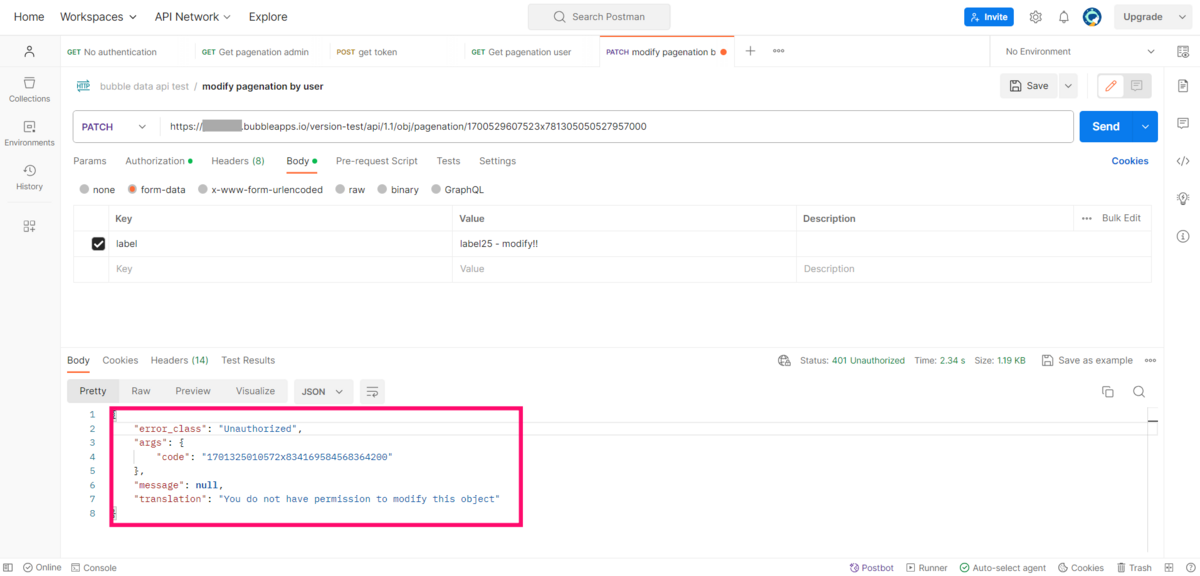Open Bulk Edit for form-data
Viewport: 1200px width, 576px height.
(1121, 218)
